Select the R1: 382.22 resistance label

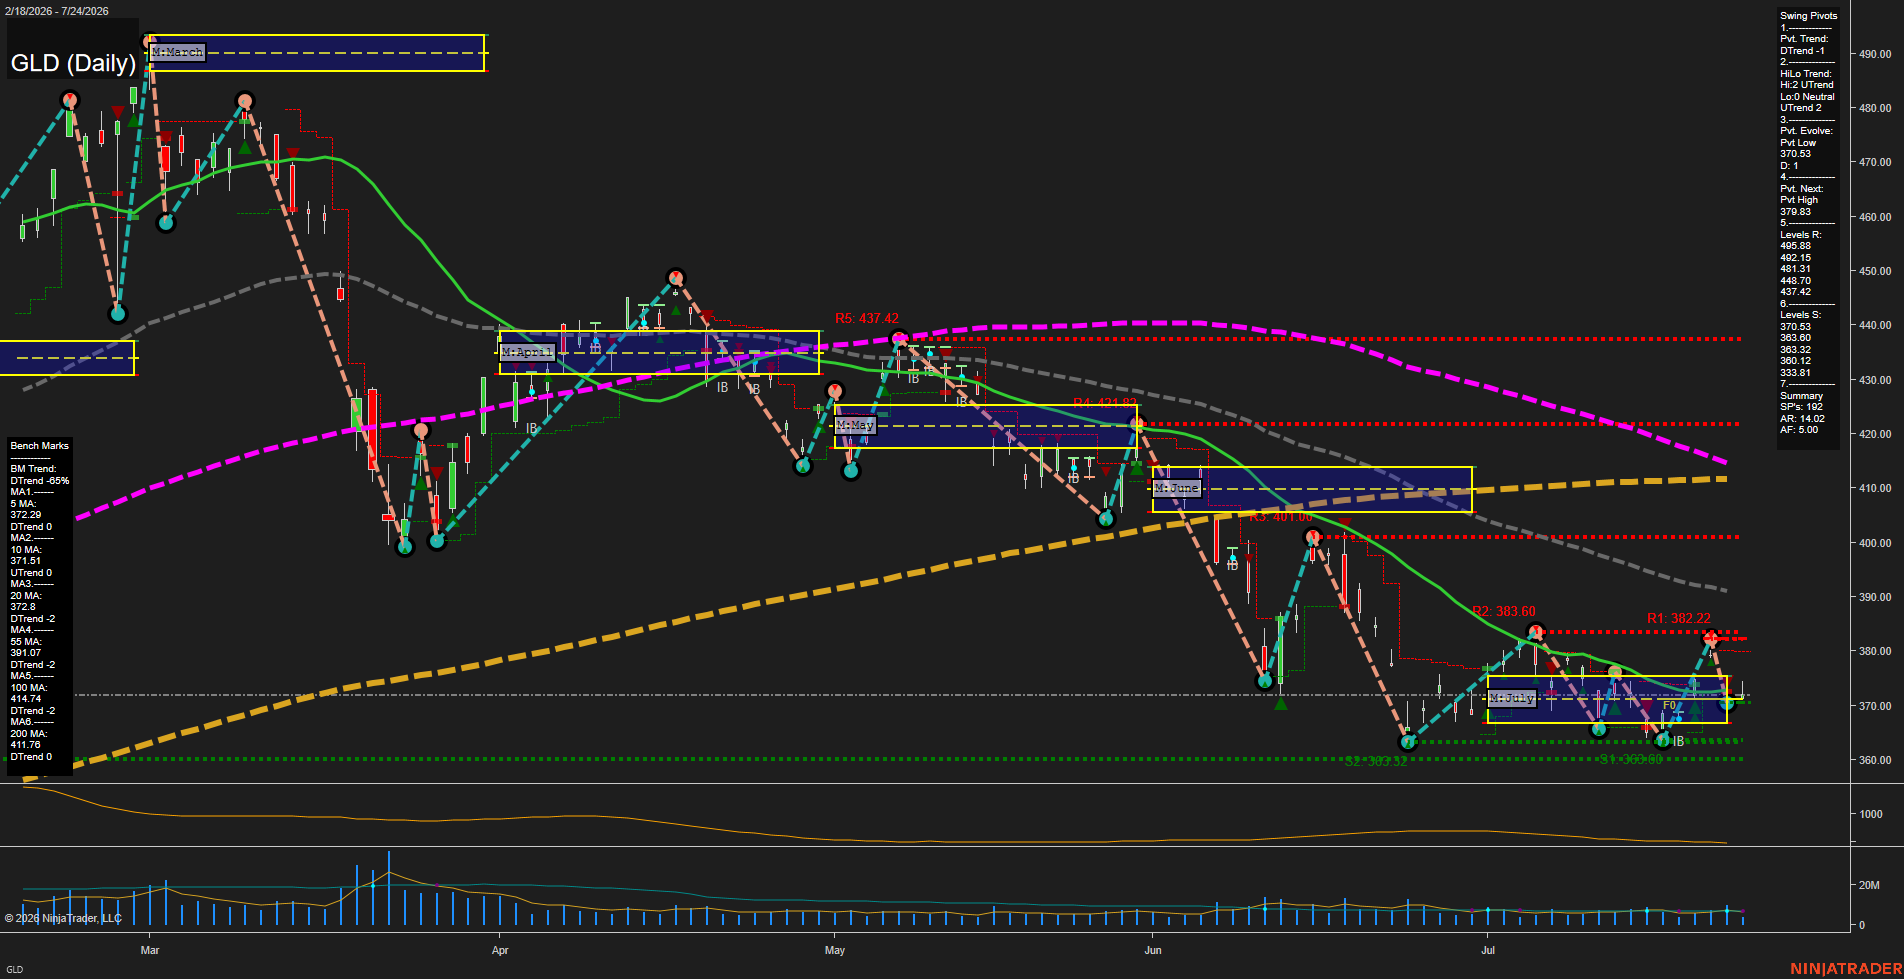pyautogui.click(x=1679, y=619)
